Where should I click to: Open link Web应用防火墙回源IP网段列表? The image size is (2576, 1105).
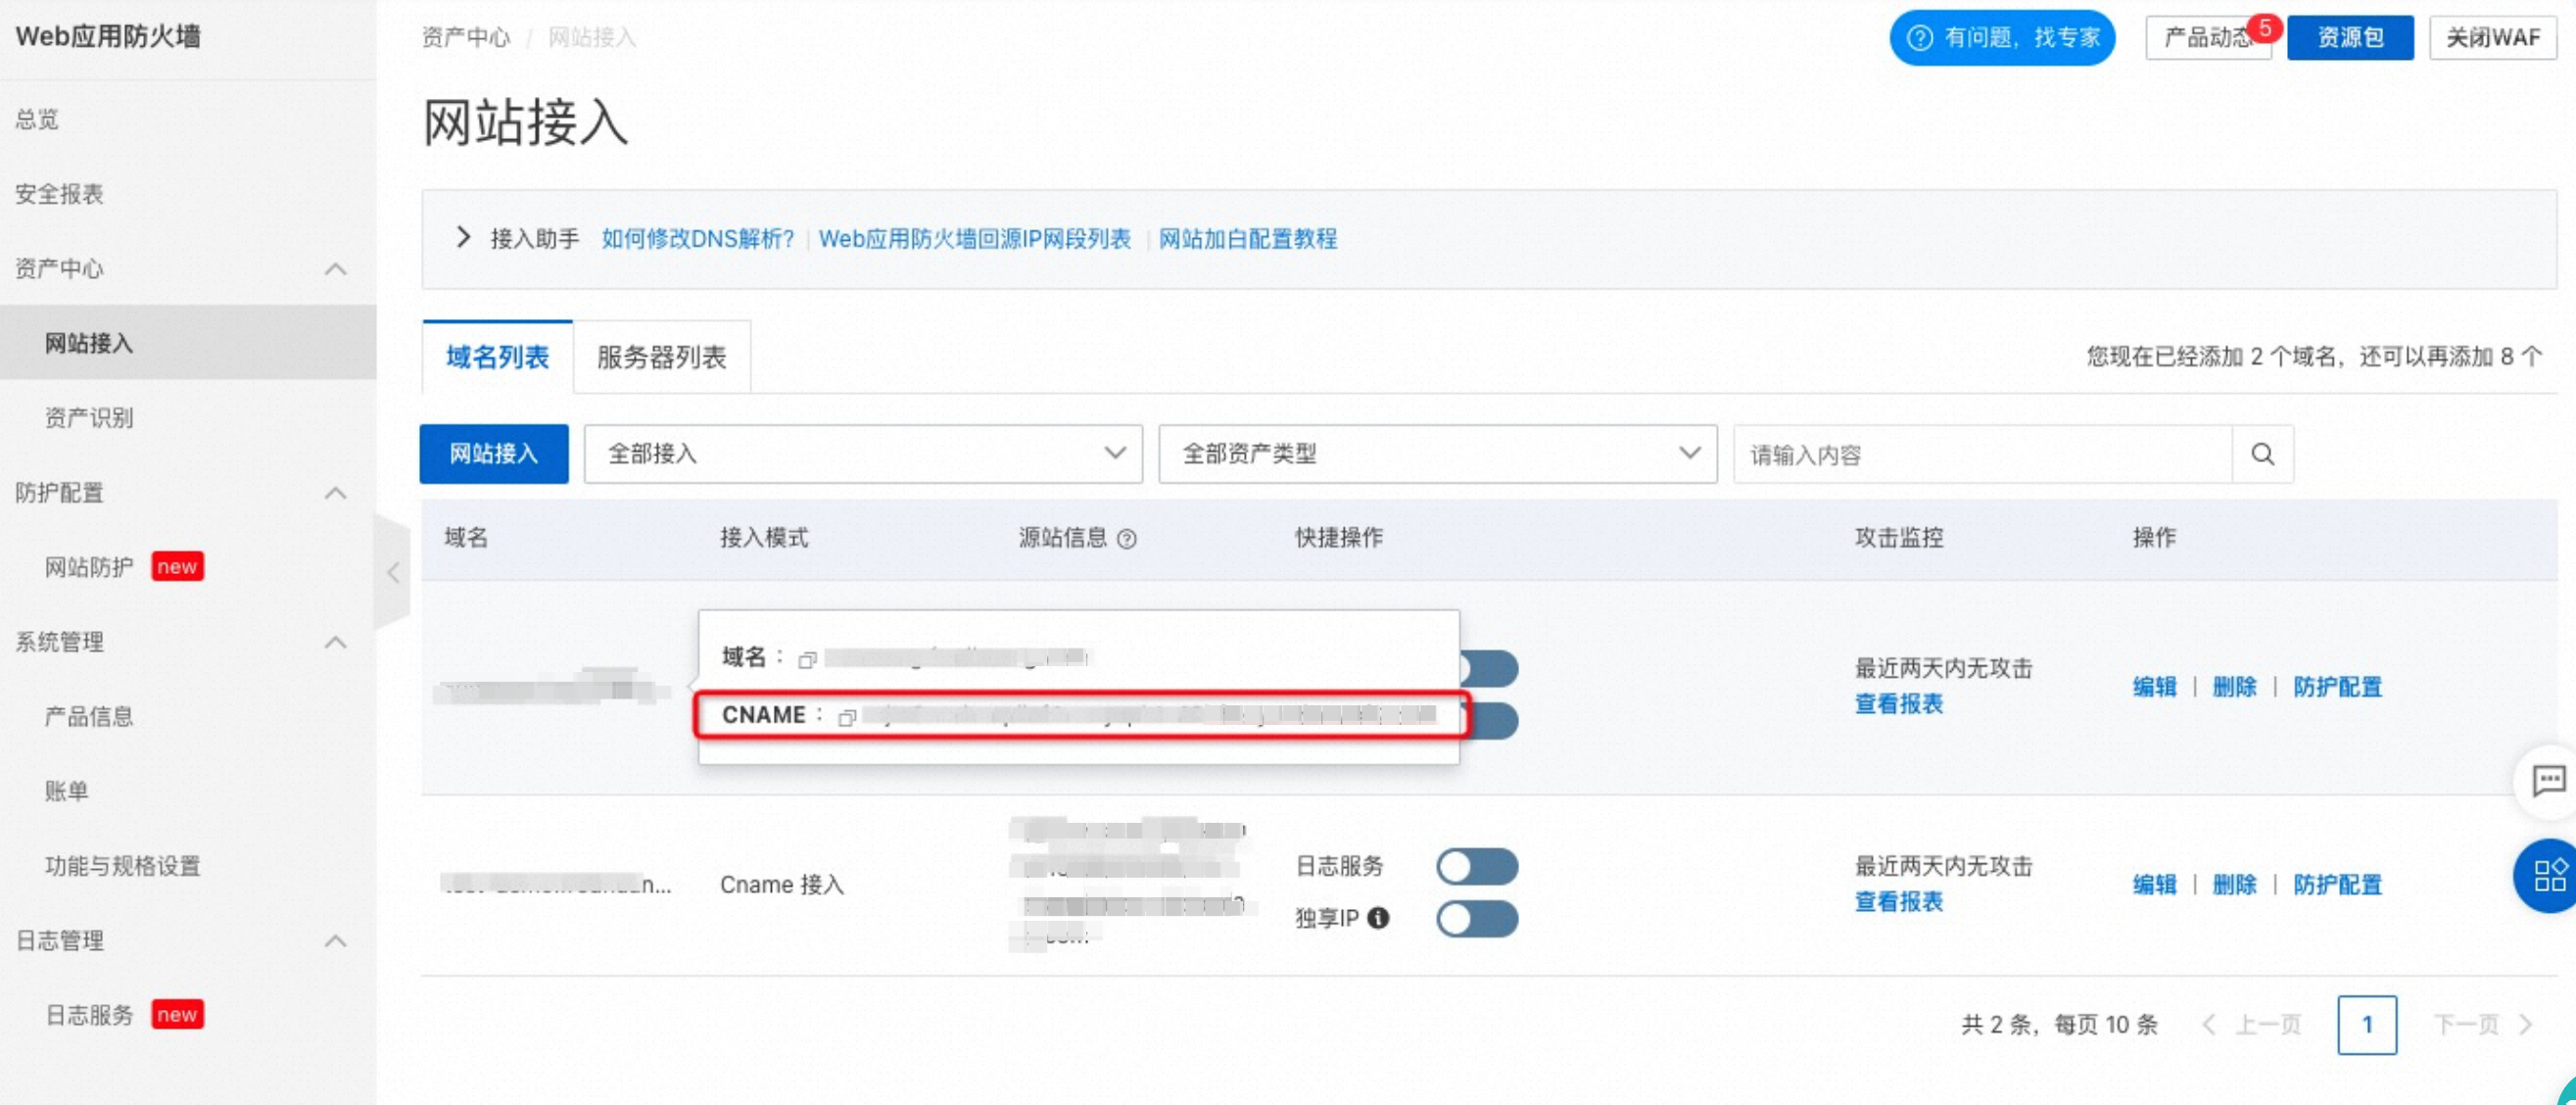(974, 239)
